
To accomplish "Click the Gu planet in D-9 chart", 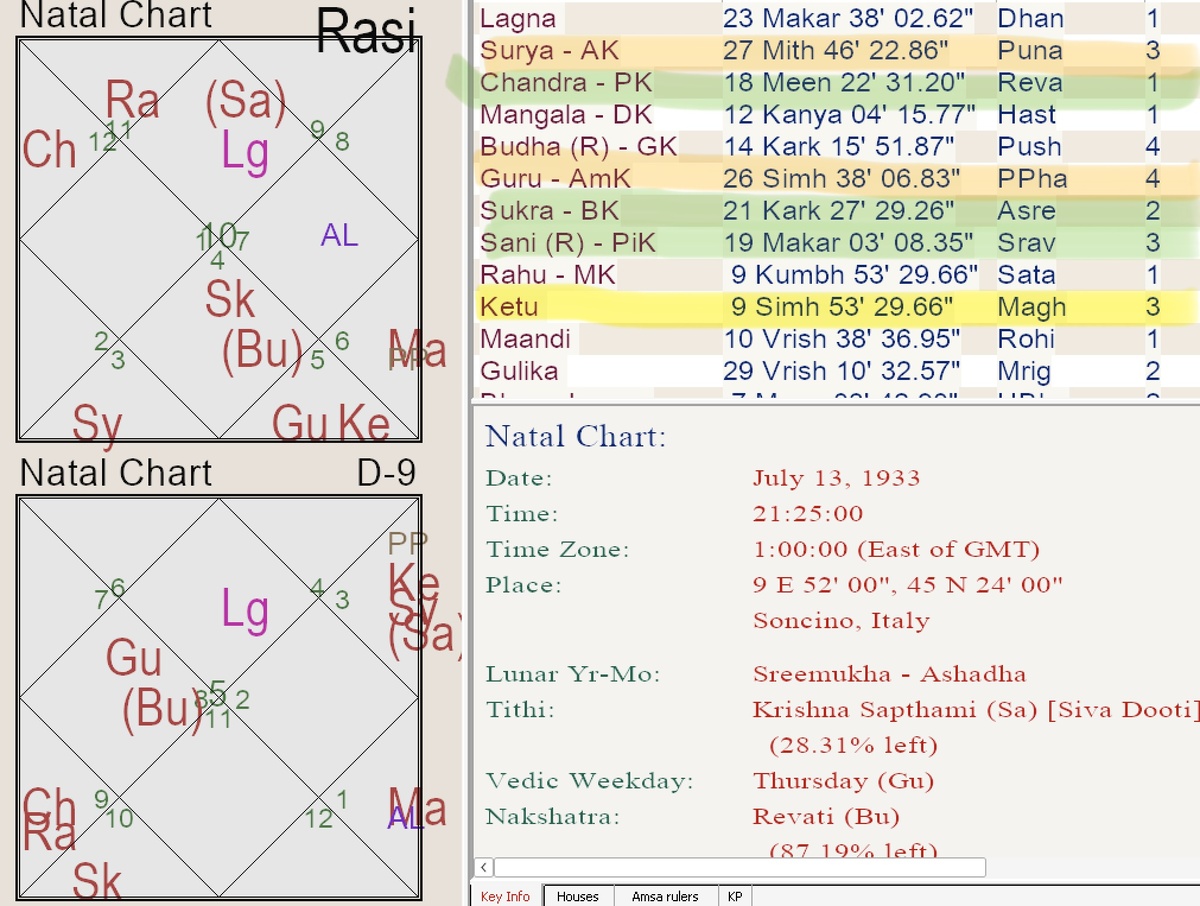I will click(x=134, y=658).
